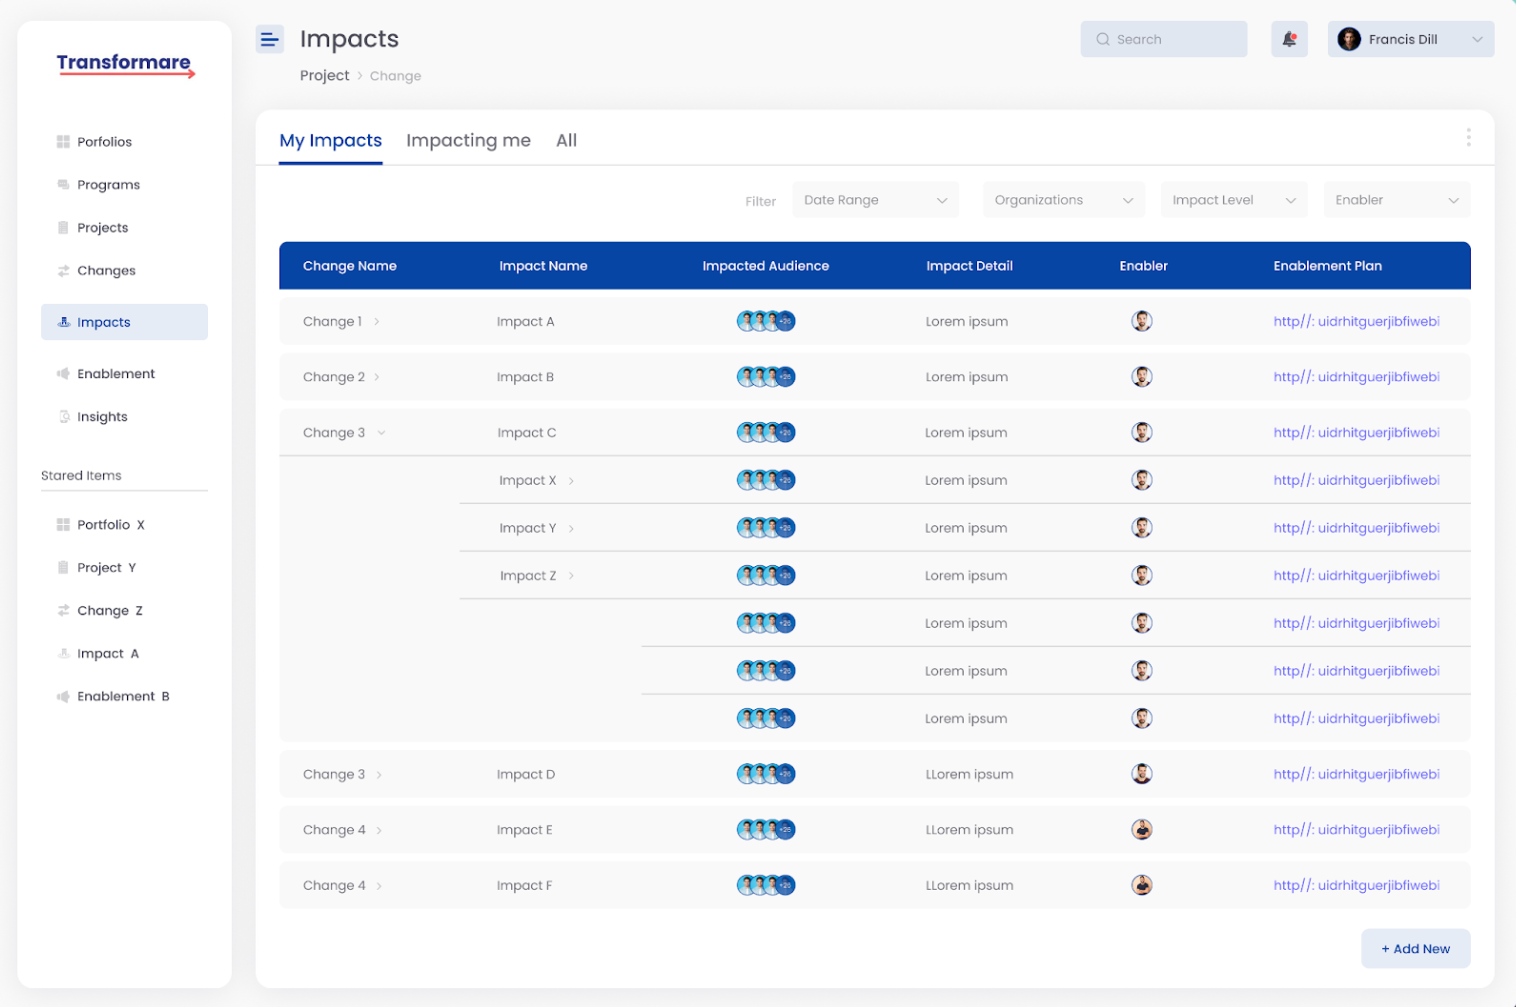Click the audience avatars in Impact X row

click(766, 480)
